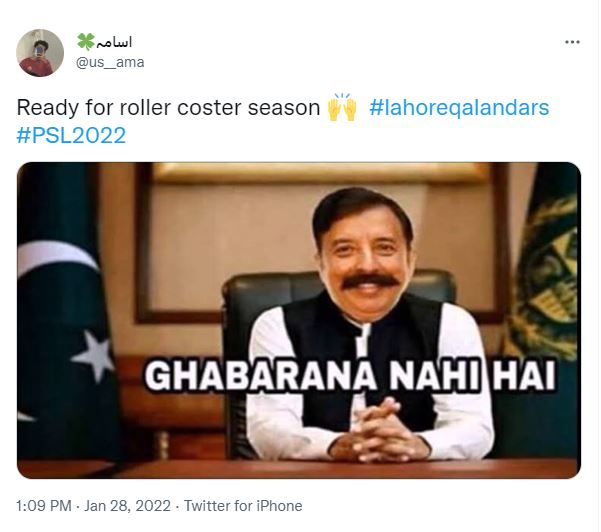Click the @us__ama handle
Viewport: 601px width, 532px height.
pyautogui.click(x=110, y=62)
